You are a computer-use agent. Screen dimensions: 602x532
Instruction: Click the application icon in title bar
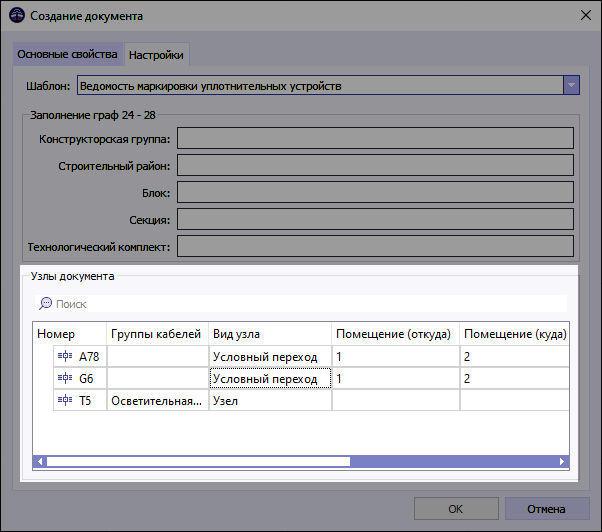point(17,16)
